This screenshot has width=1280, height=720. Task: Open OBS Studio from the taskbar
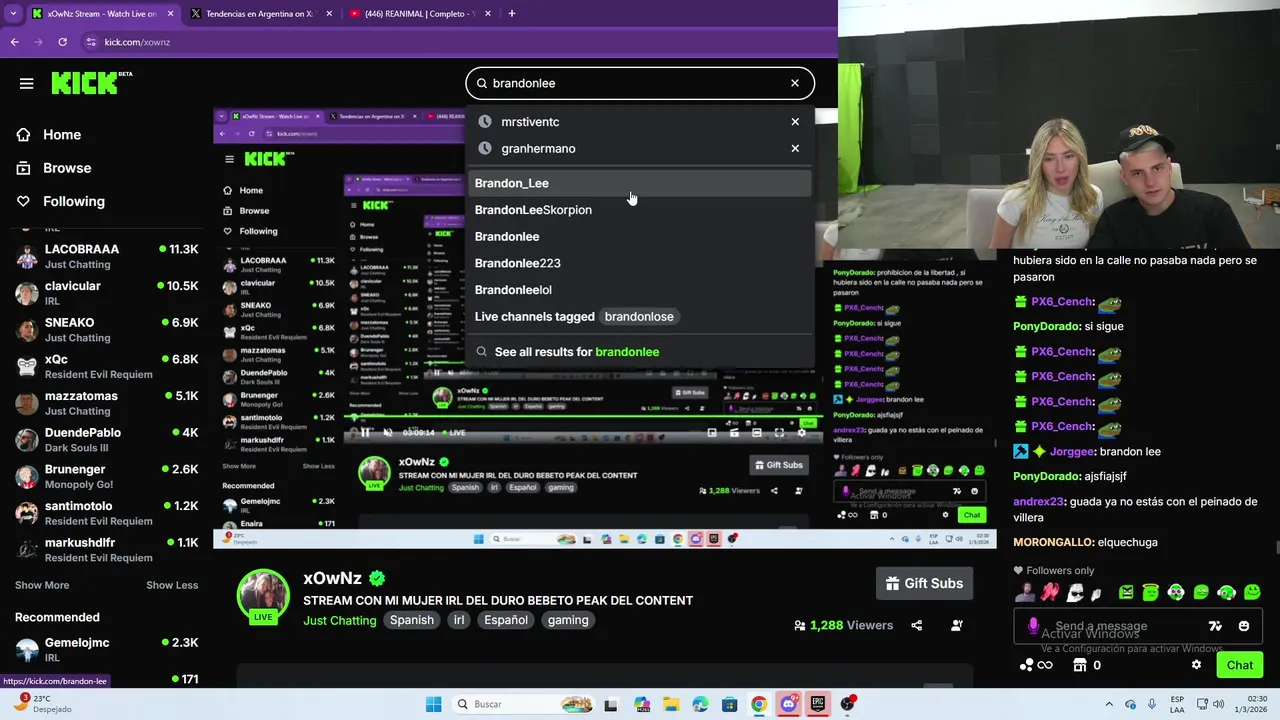848,704
